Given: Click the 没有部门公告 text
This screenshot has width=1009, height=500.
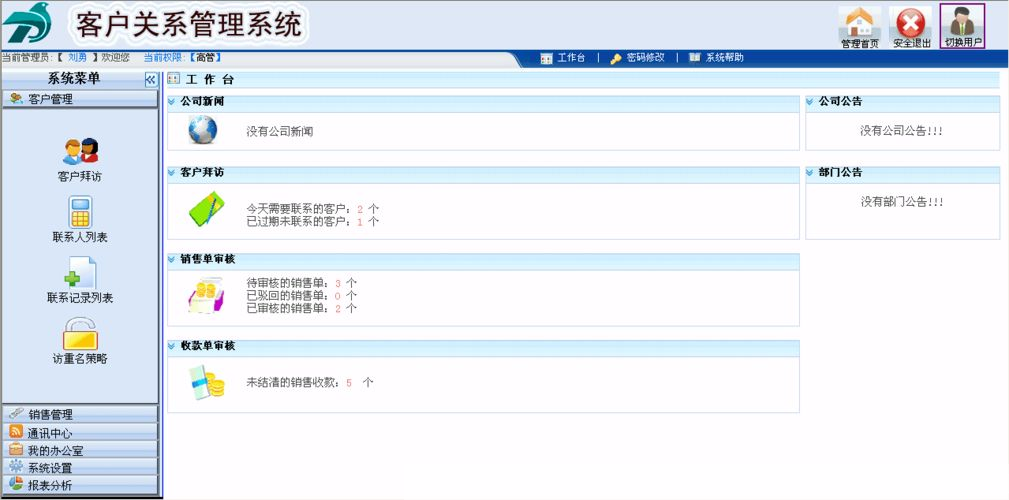Looking at the screenshot, I should coord(902,202).
